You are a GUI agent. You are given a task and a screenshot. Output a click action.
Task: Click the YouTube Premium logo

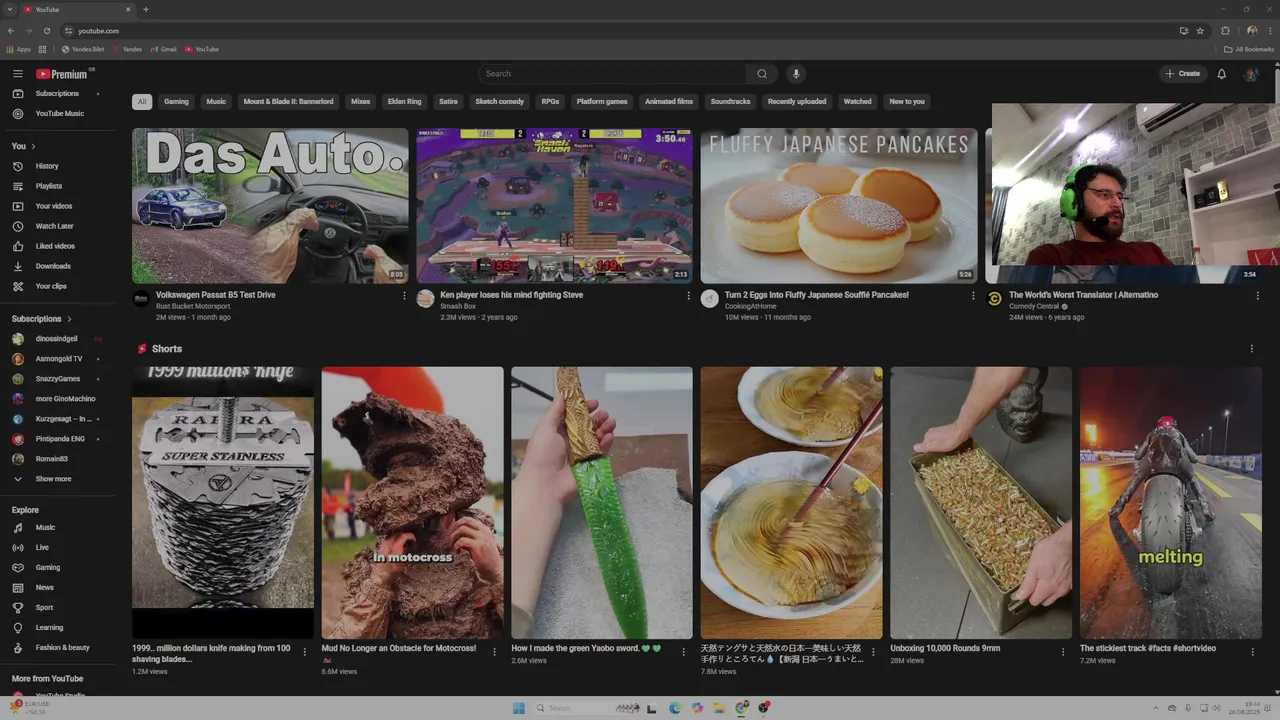click(x=62, y=74)
